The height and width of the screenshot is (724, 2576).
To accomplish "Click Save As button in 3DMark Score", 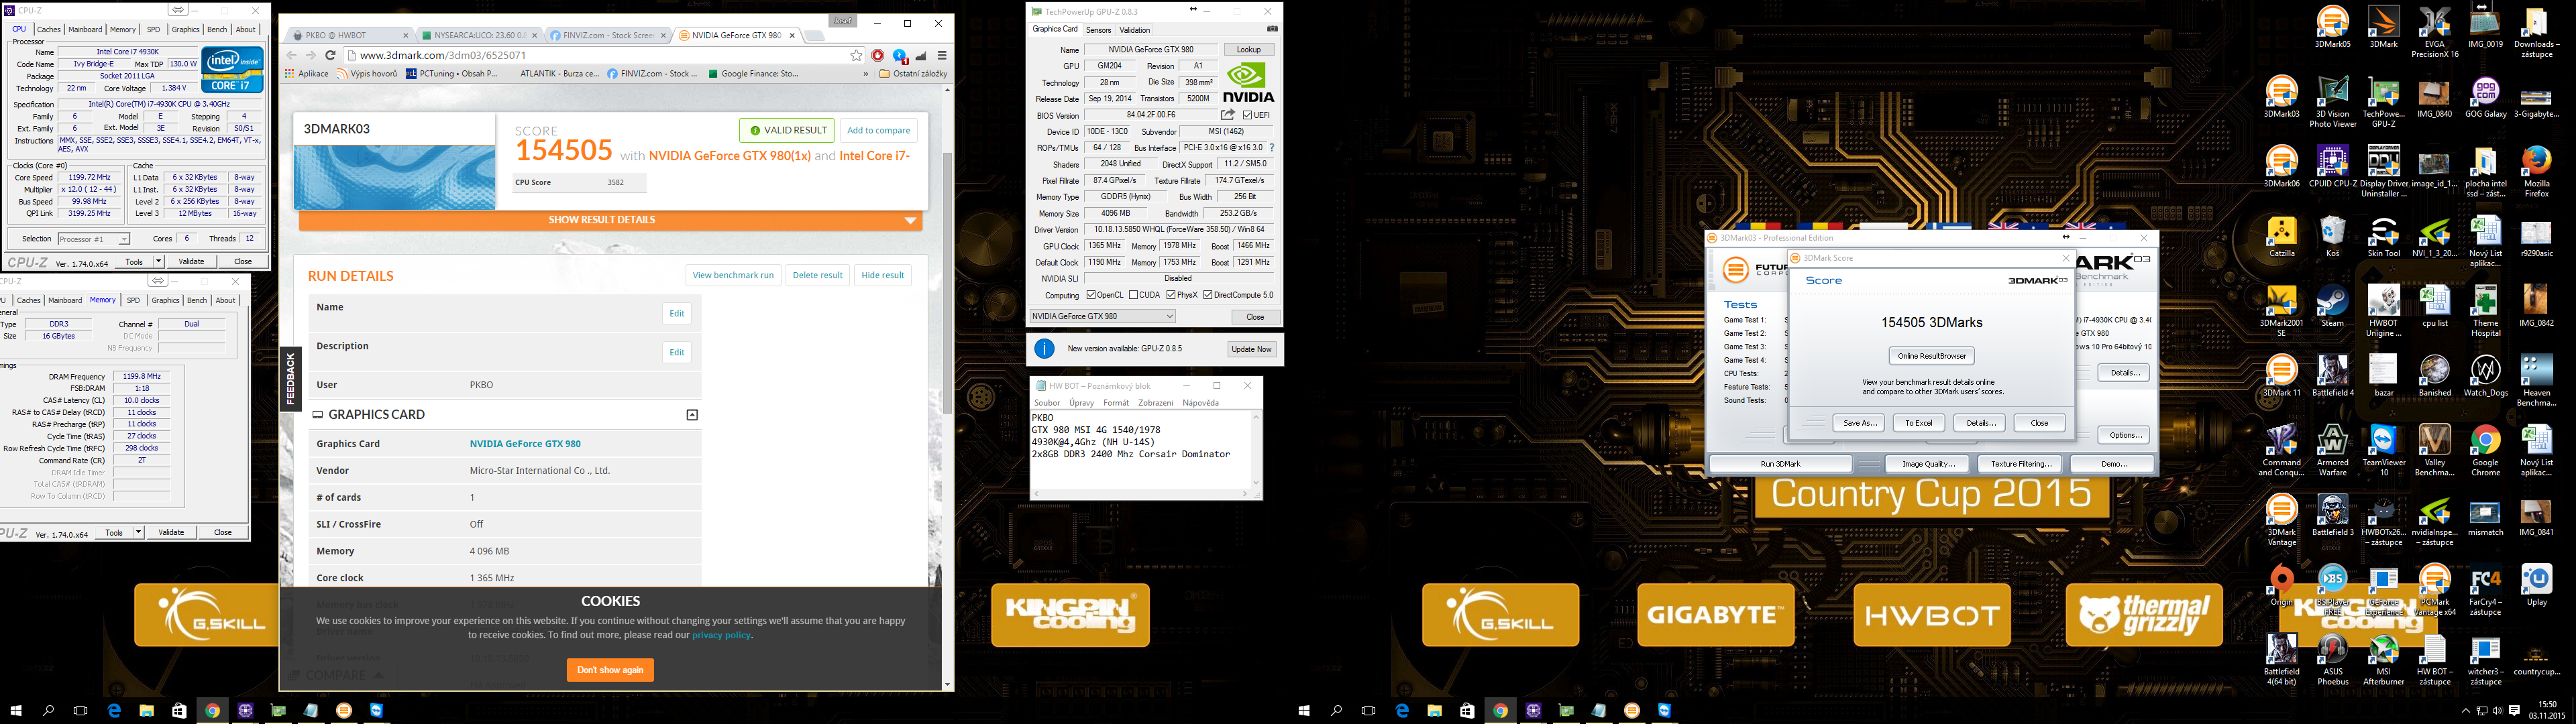I will pos(1859,423).
